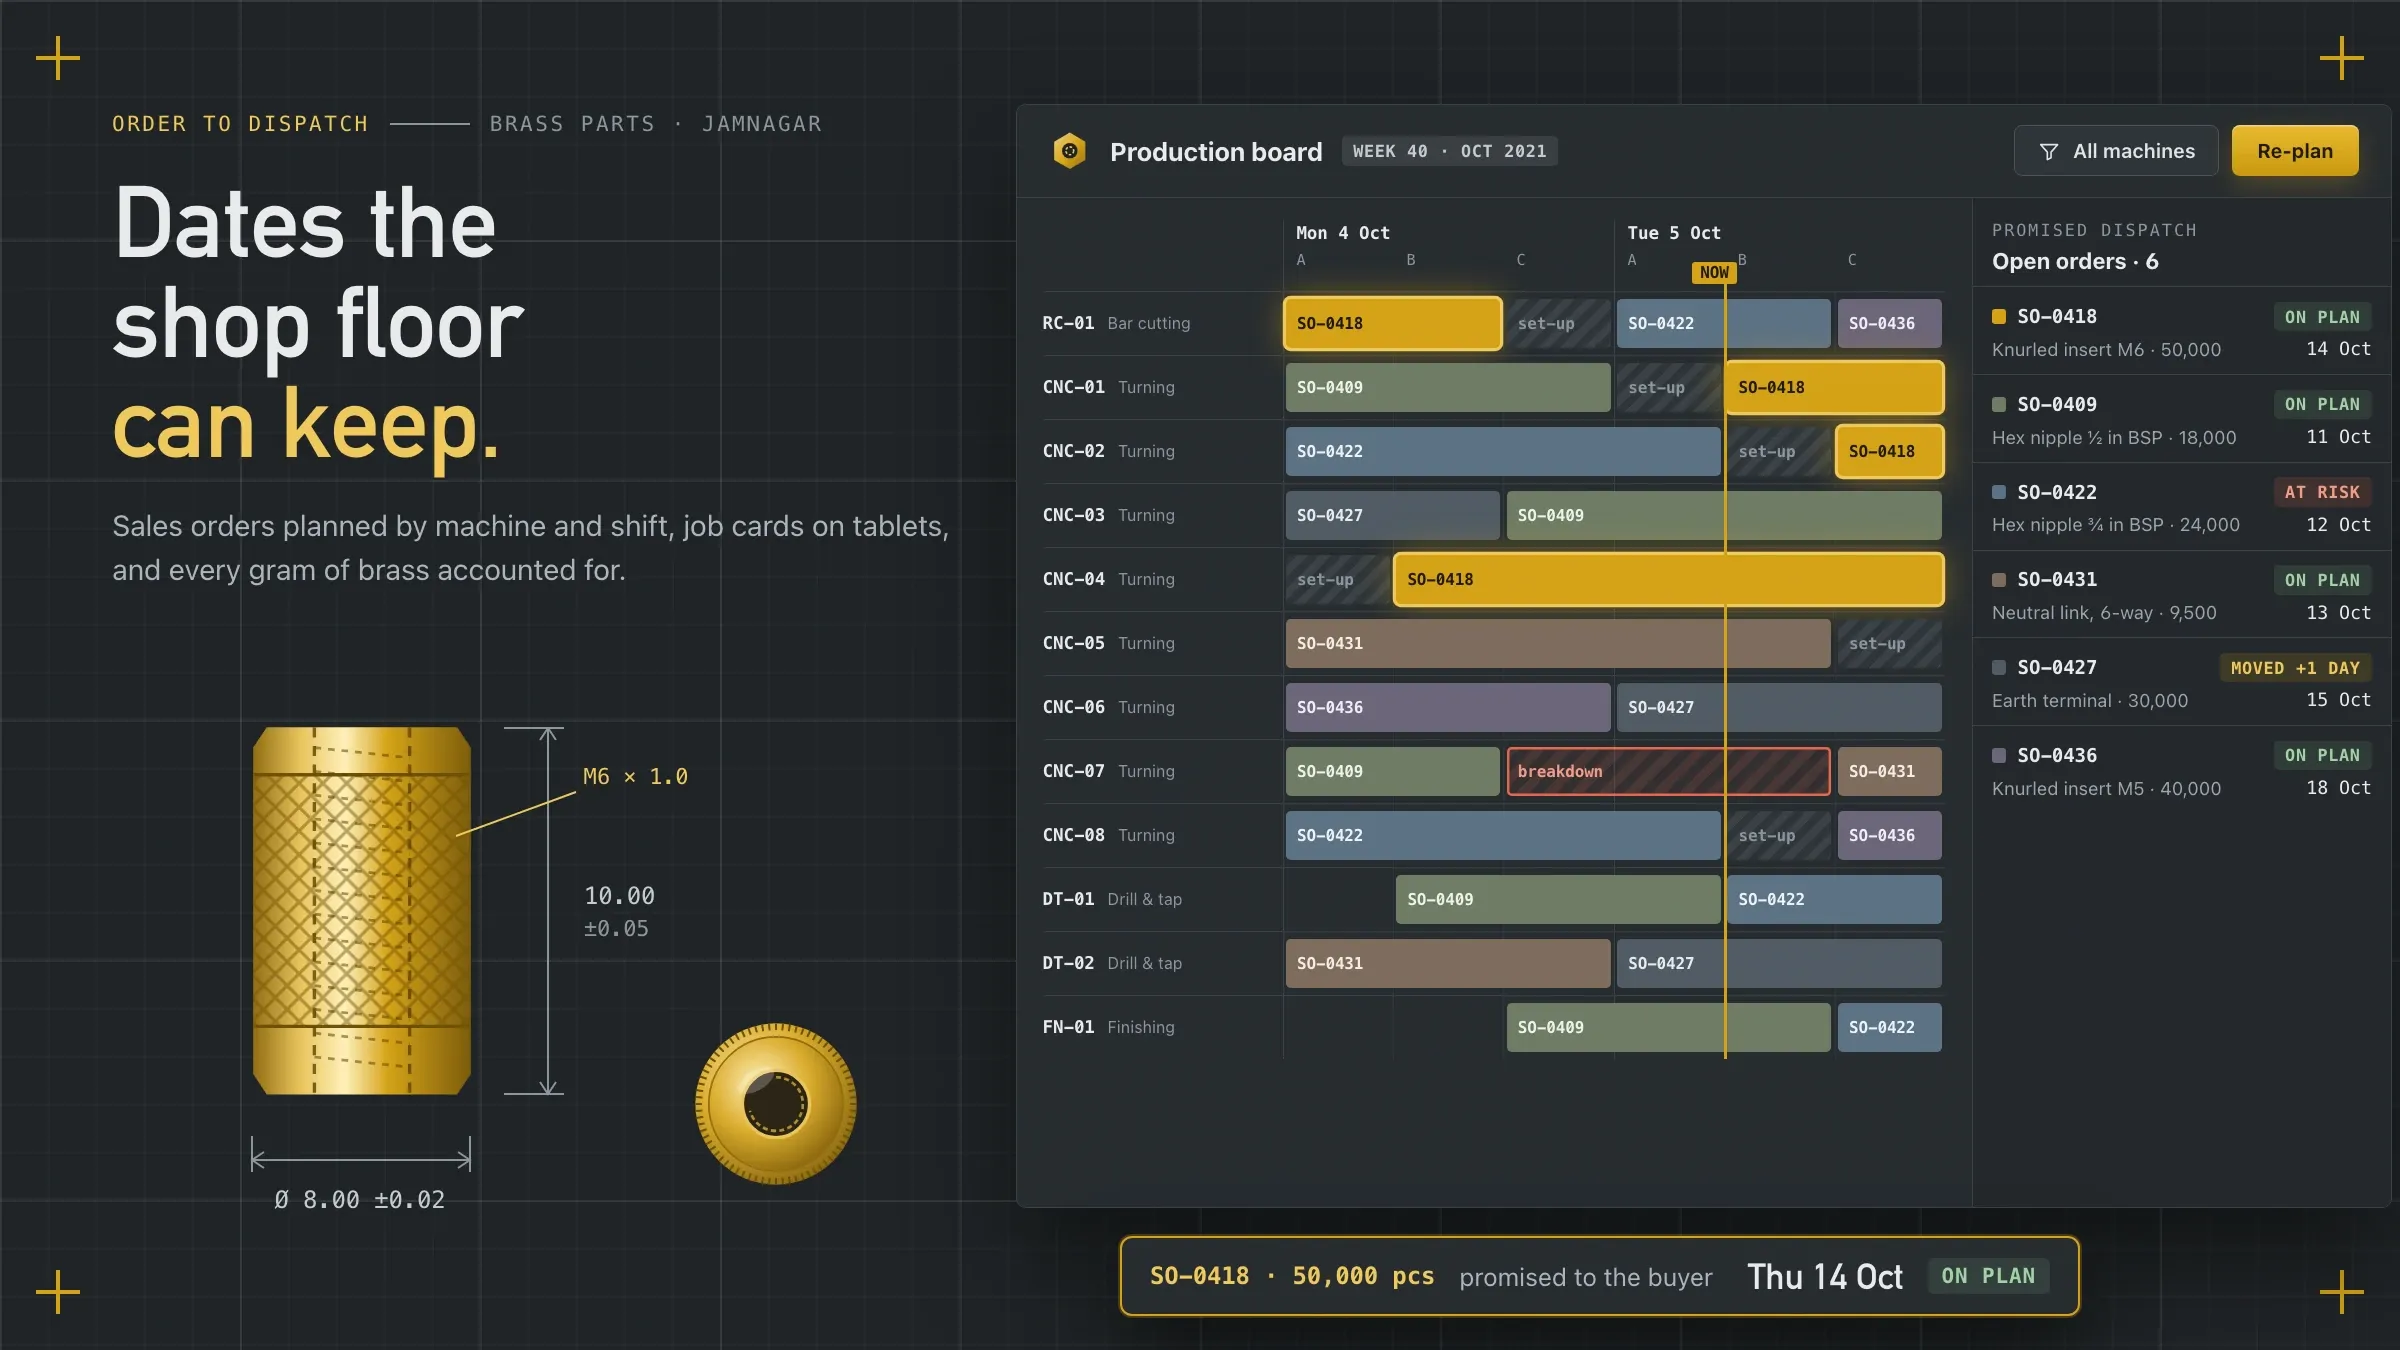Click the CNC-04 Turning machine label

click(x=1108, y=579)
